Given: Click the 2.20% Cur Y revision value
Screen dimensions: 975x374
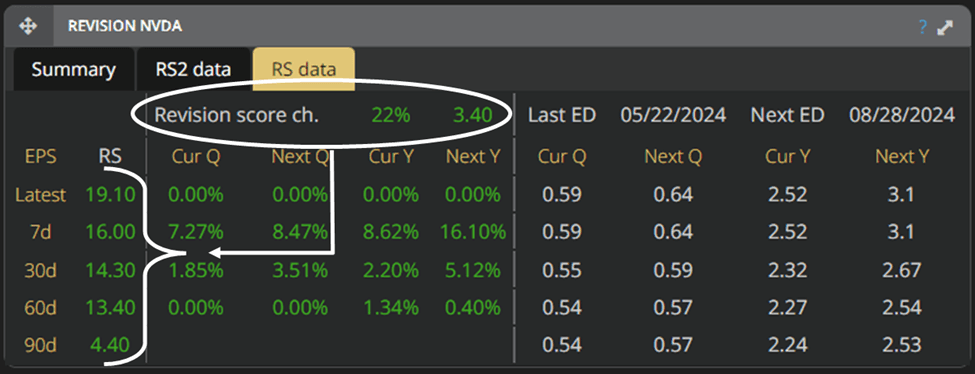Looking at the screenshot, I should point(391,271).
